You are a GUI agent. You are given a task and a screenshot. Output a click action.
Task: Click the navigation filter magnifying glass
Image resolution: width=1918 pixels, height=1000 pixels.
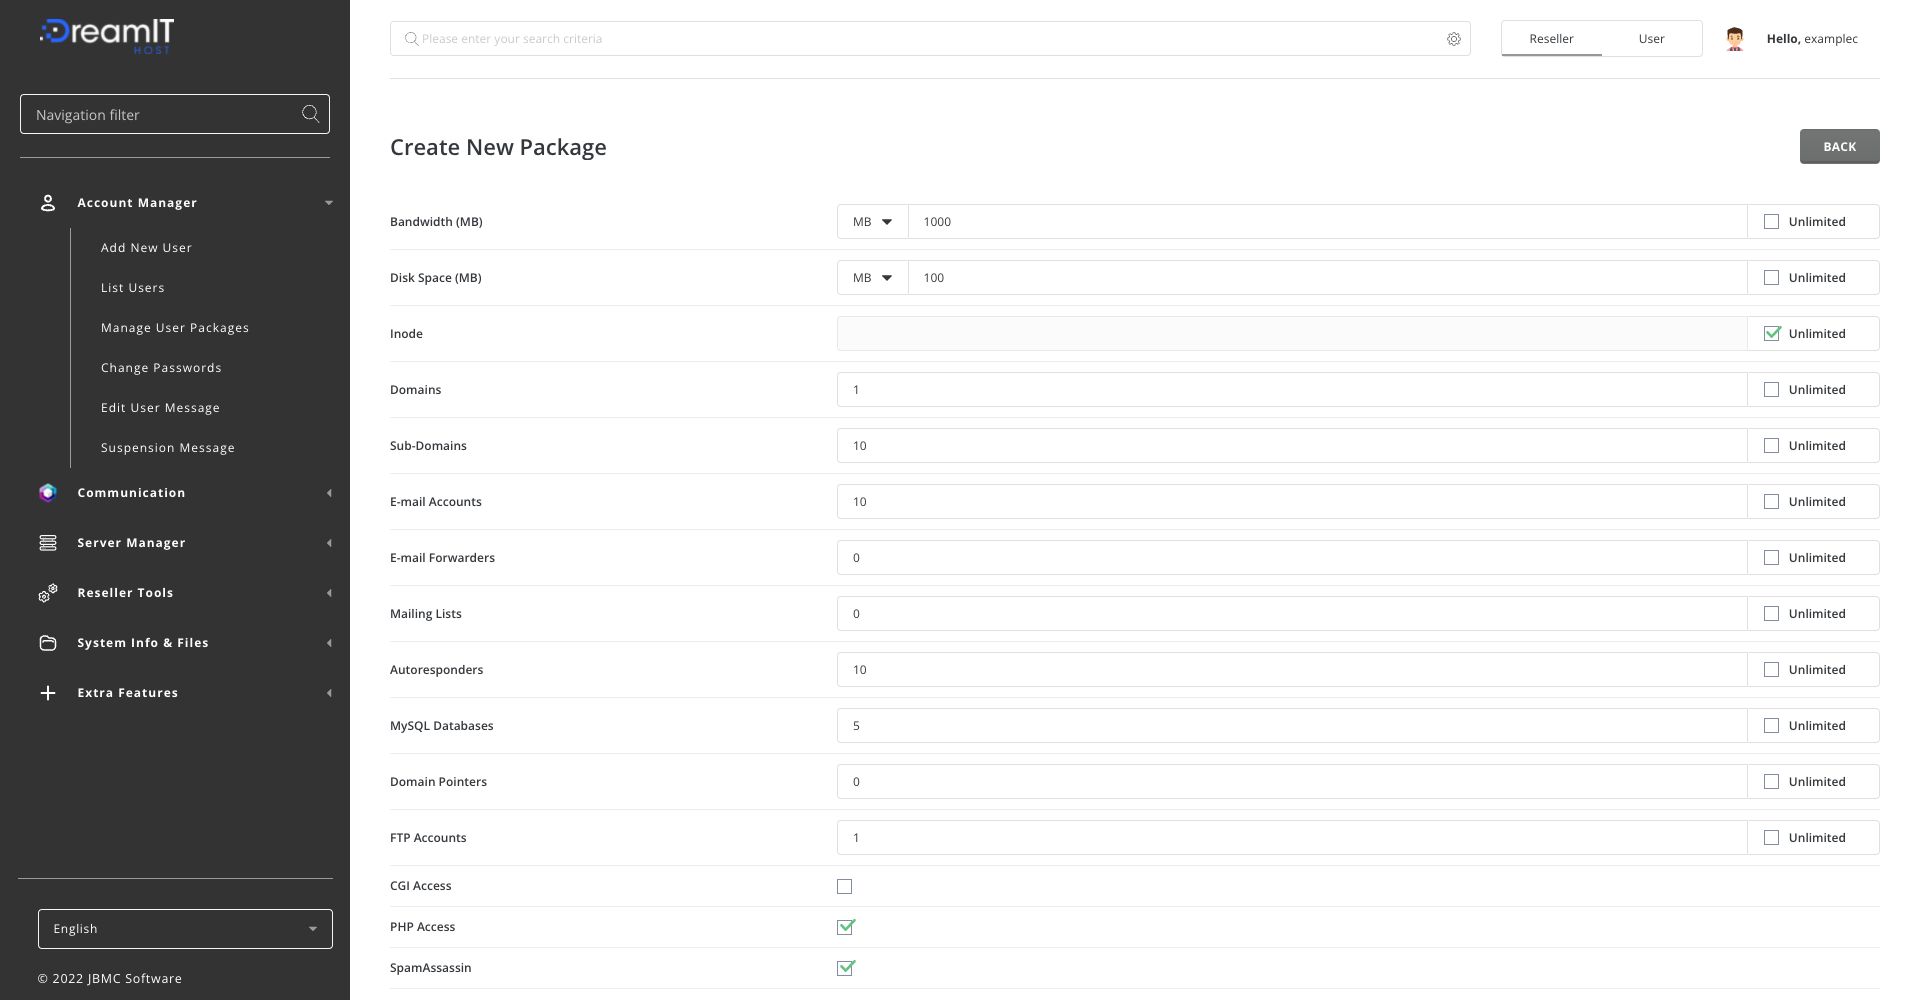point(310,114)
